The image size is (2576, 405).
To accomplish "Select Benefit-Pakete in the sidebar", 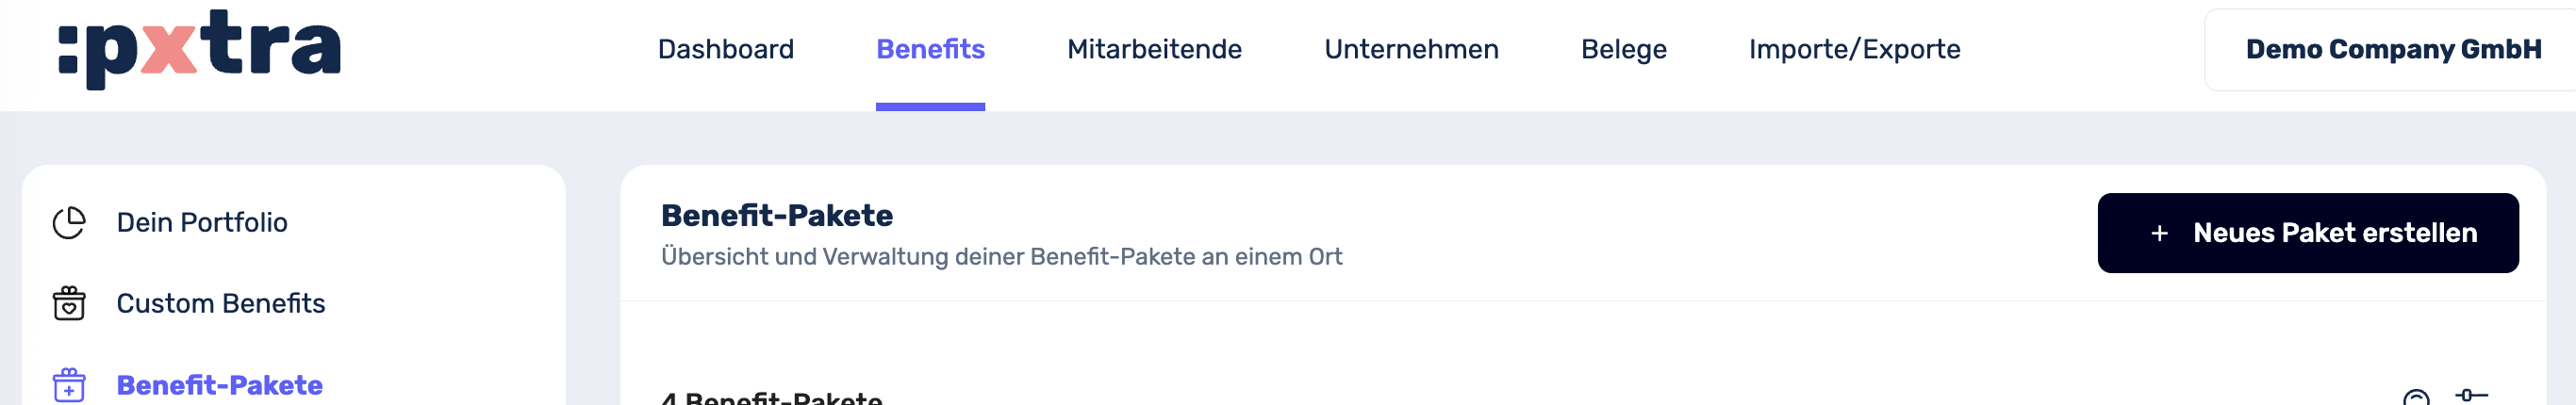I will coord(220,385).
